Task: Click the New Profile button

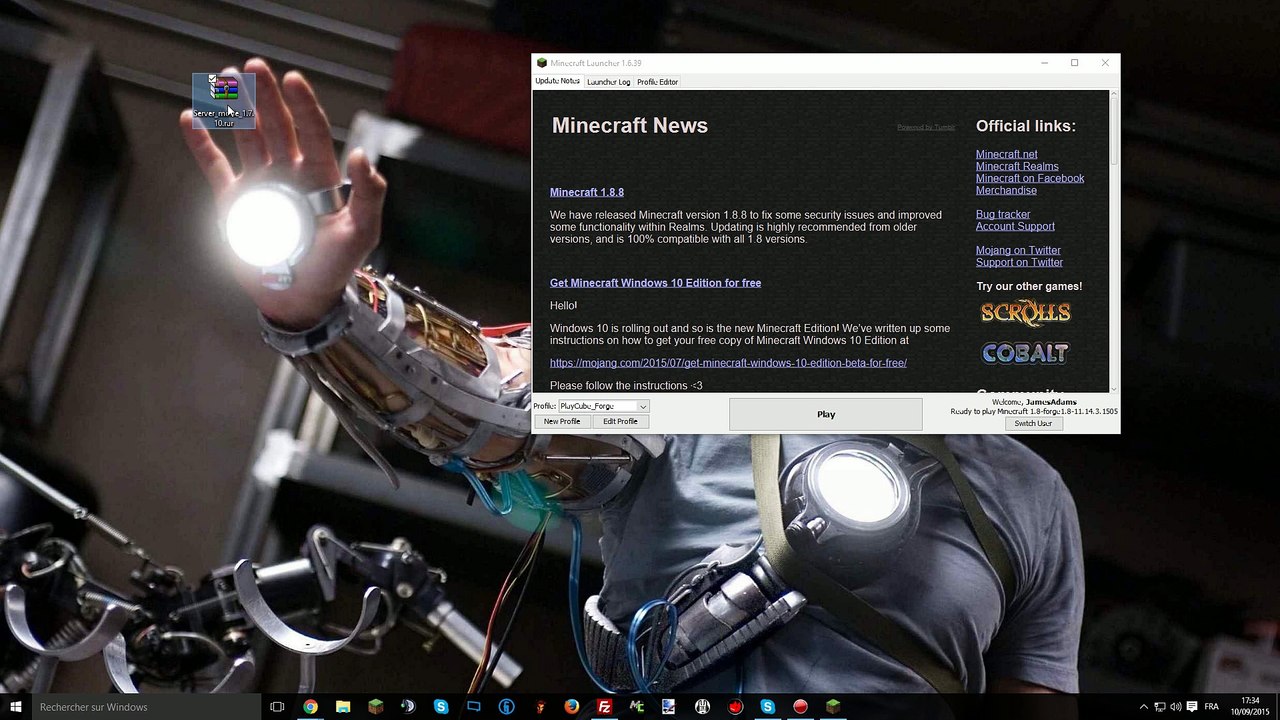Action: 562,421
